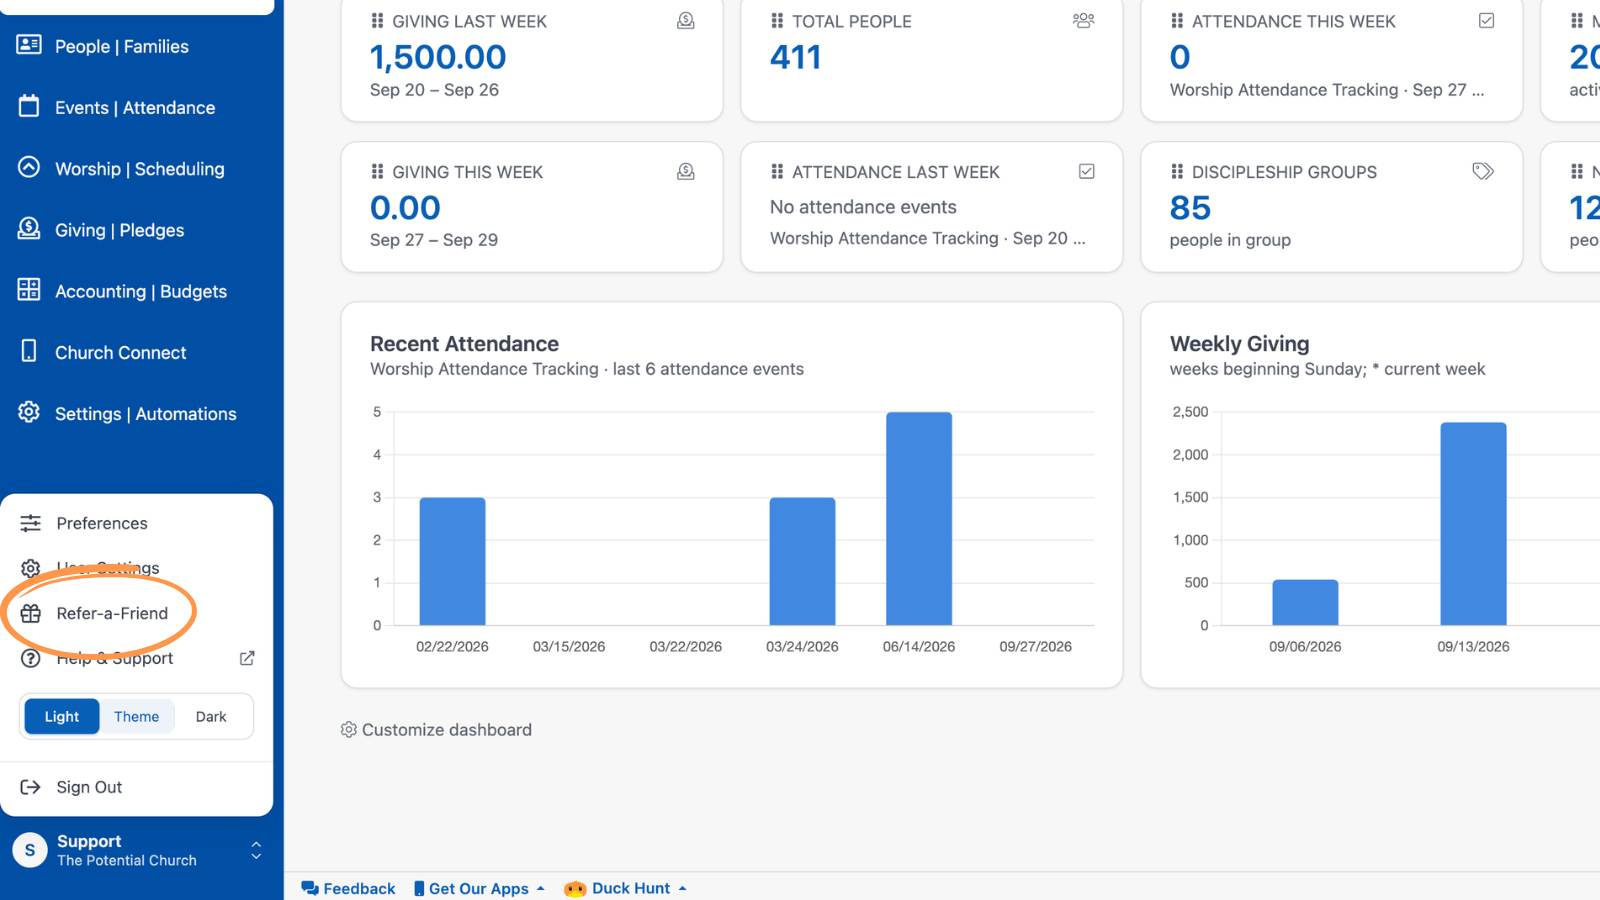The width and height of the screenshot is (1600, 900).
Task: Click the Attendance This Week checkbox icon
Action: click(1487, 20)
